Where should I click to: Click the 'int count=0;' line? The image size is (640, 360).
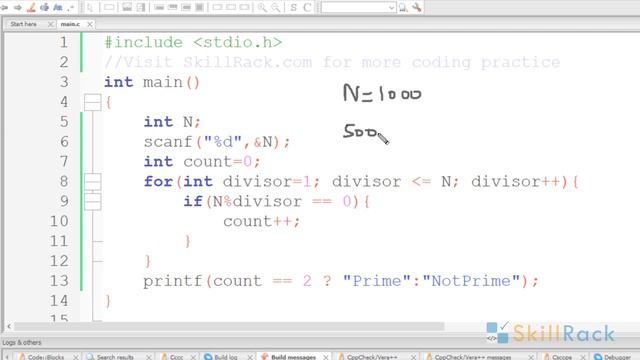tap(202, 162)
